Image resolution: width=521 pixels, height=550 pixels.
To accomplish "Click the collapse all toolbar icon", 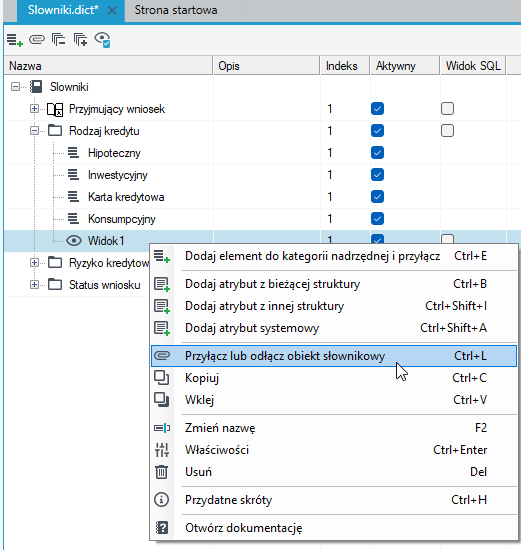I will tap(58, 39).
